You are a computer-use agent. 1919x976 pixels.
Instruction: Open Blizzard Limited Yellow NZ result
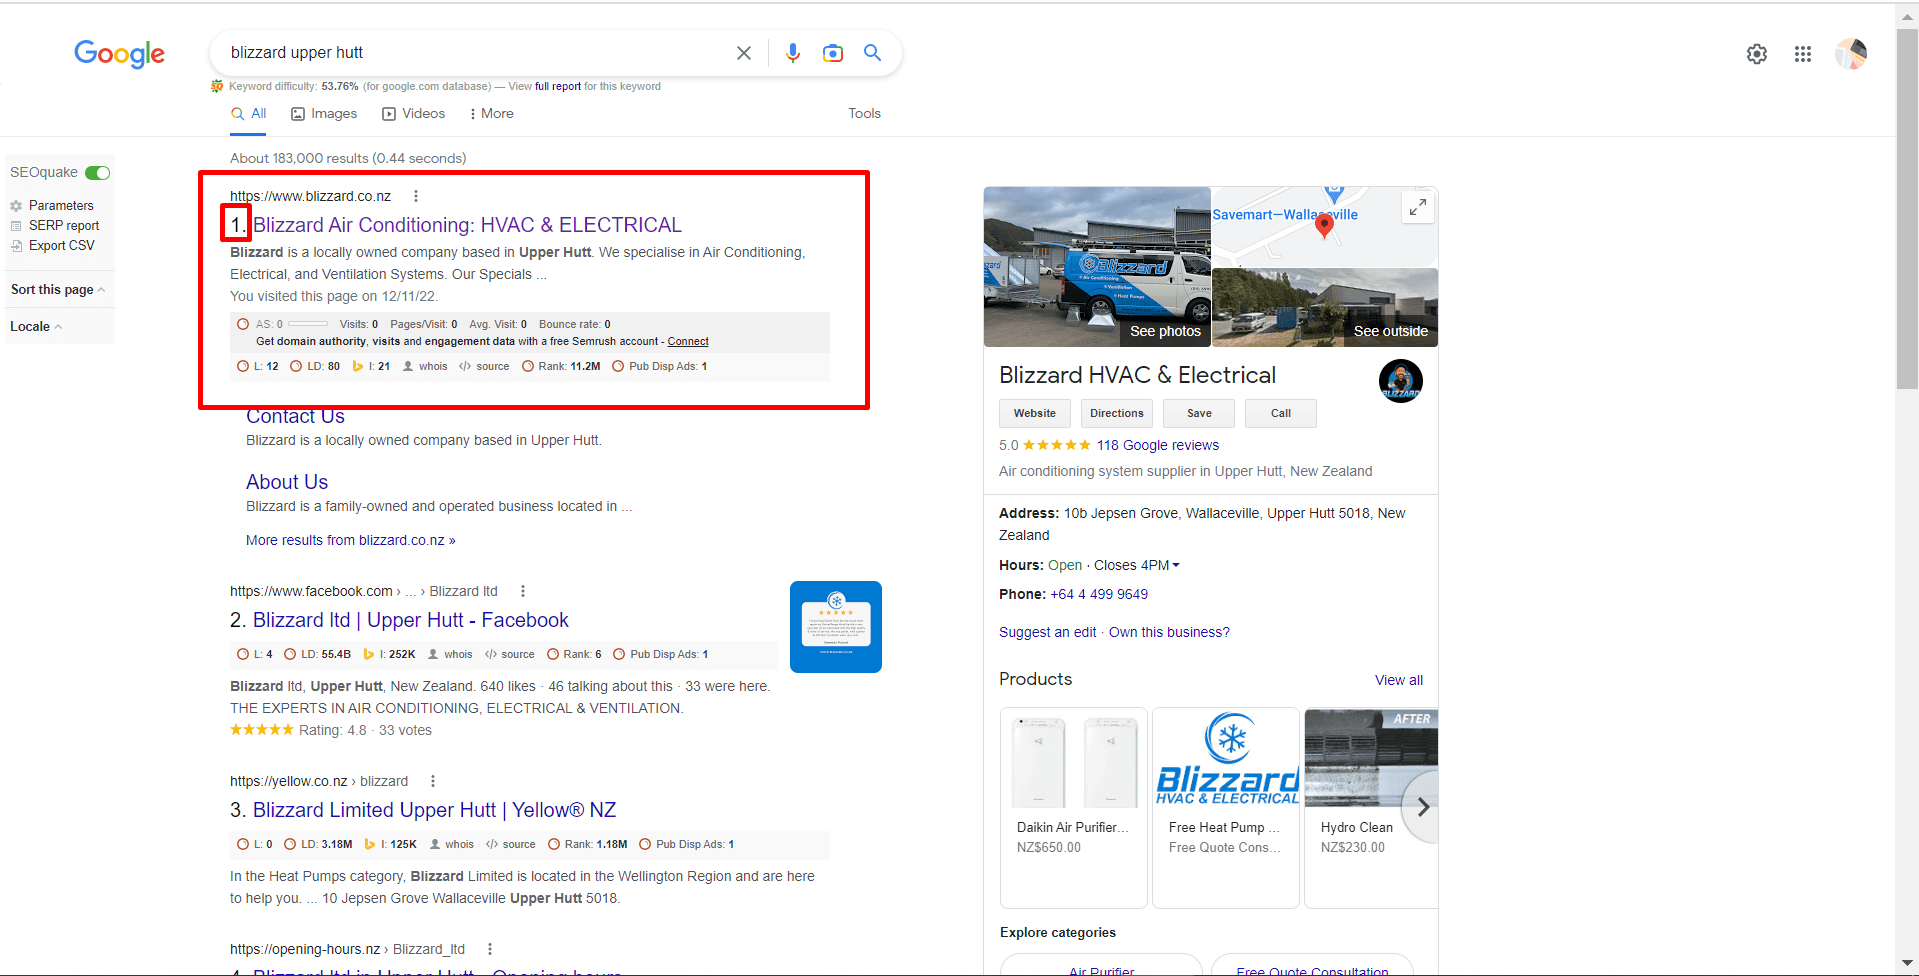pyautogui.click(x=434, y=810)
